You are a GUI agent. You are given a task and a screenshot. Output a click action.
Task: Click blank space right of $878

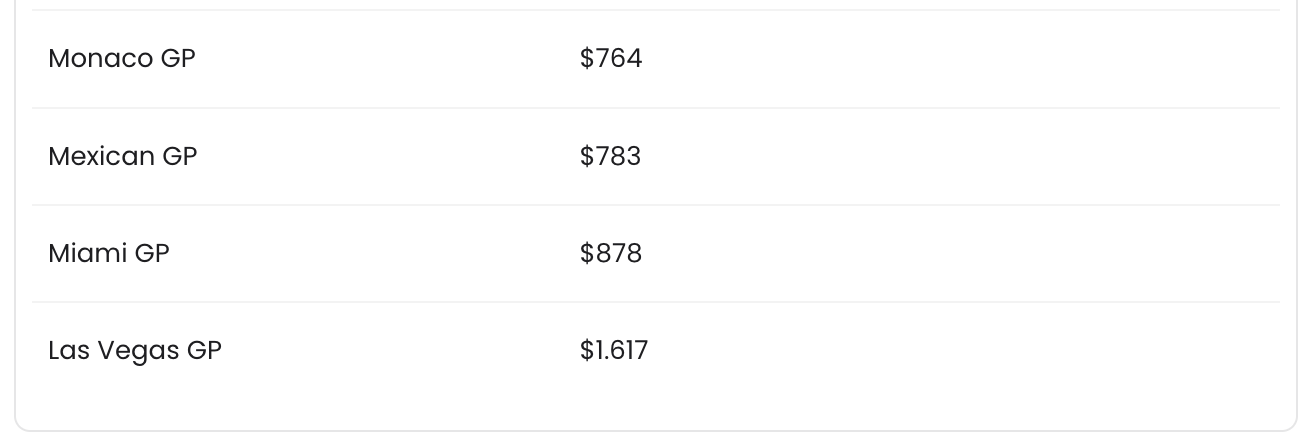pos(950,253)
